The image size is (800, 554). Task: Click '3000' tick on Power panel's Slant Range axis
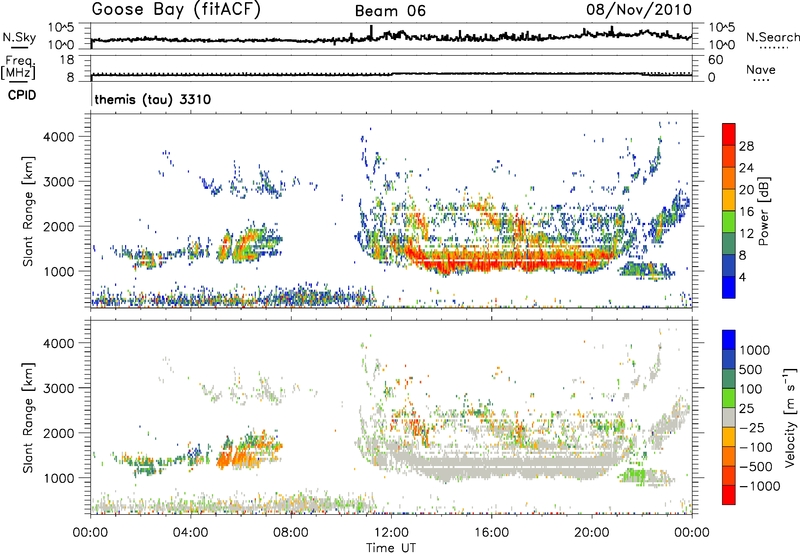point(59,182)
